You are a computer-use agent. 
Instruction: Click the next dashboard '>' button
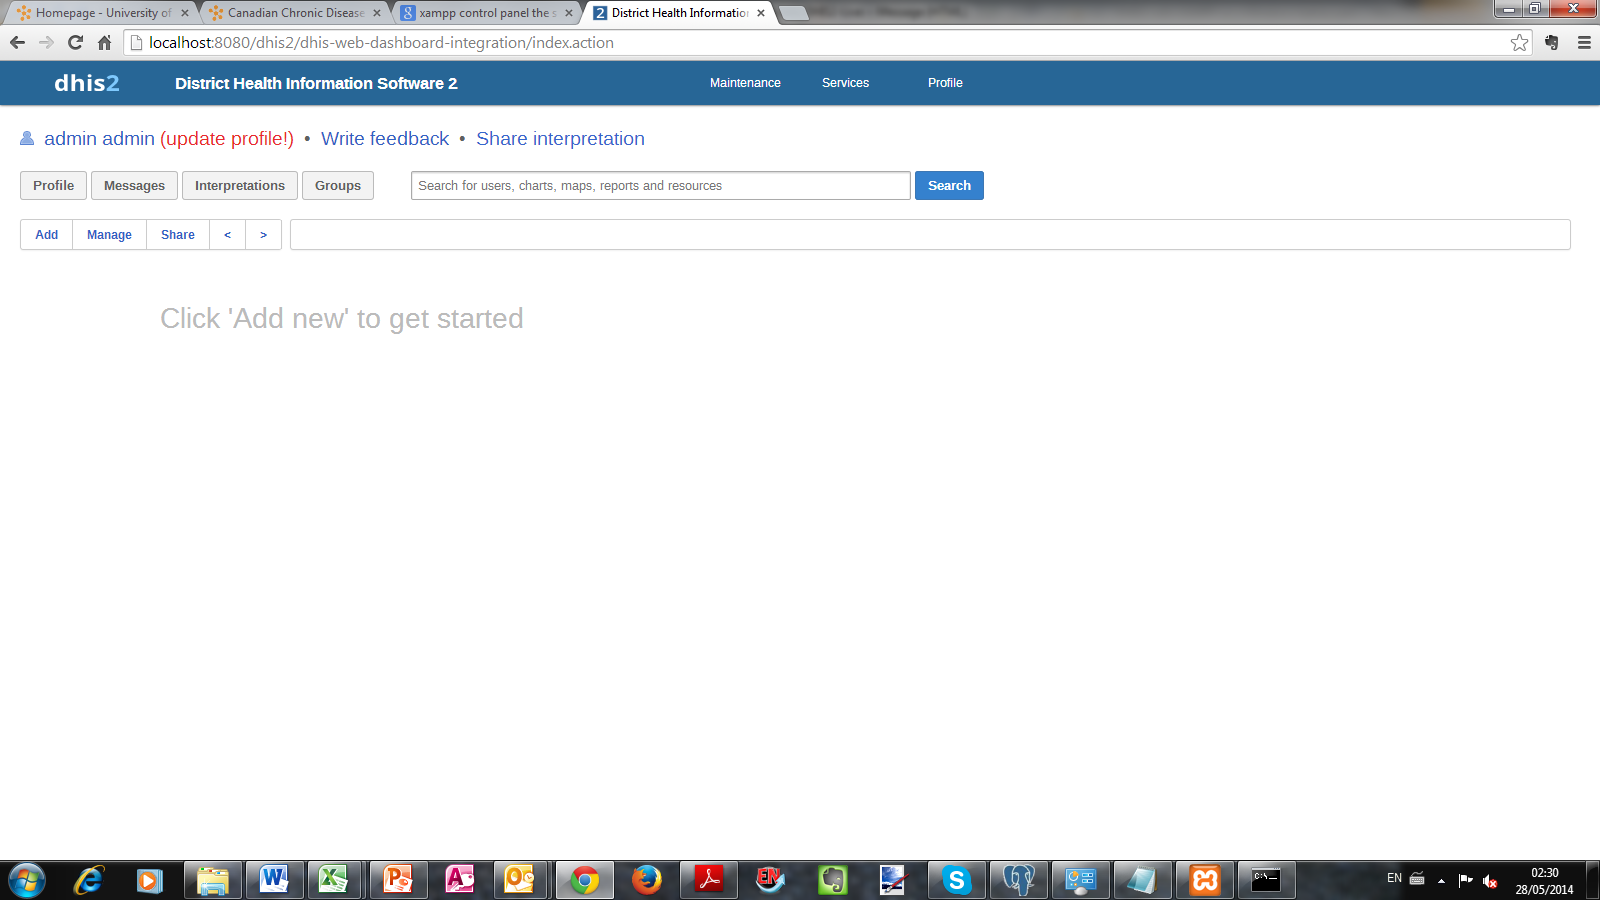click(x=264, y=235)
